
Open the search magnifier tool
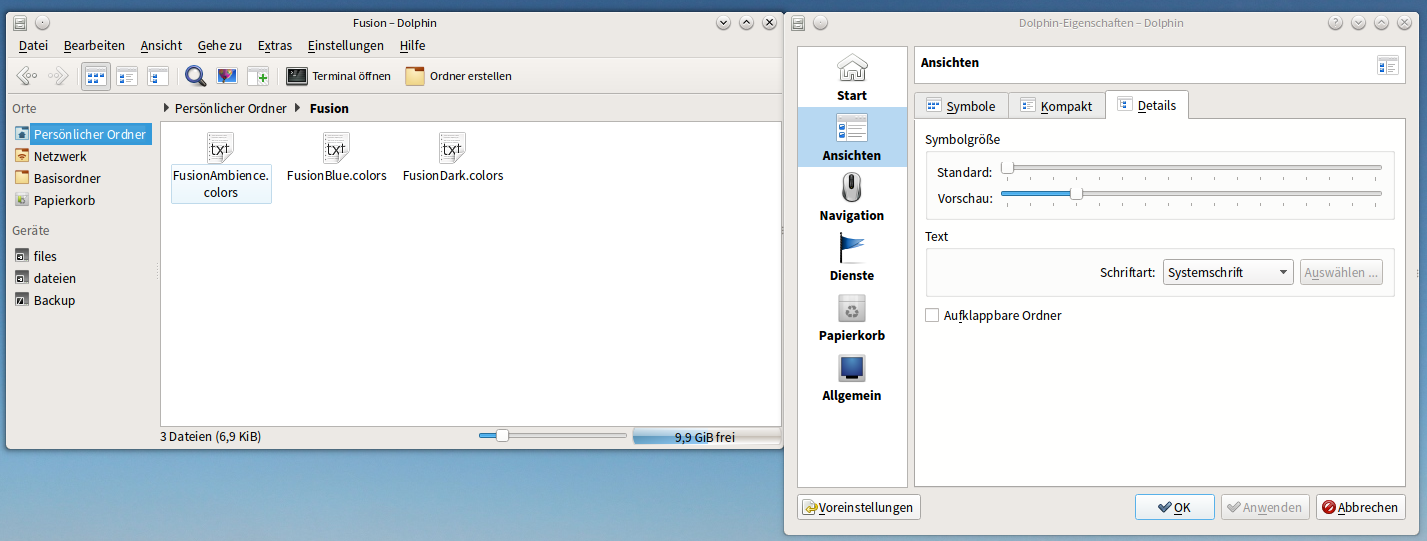point(196,76)
